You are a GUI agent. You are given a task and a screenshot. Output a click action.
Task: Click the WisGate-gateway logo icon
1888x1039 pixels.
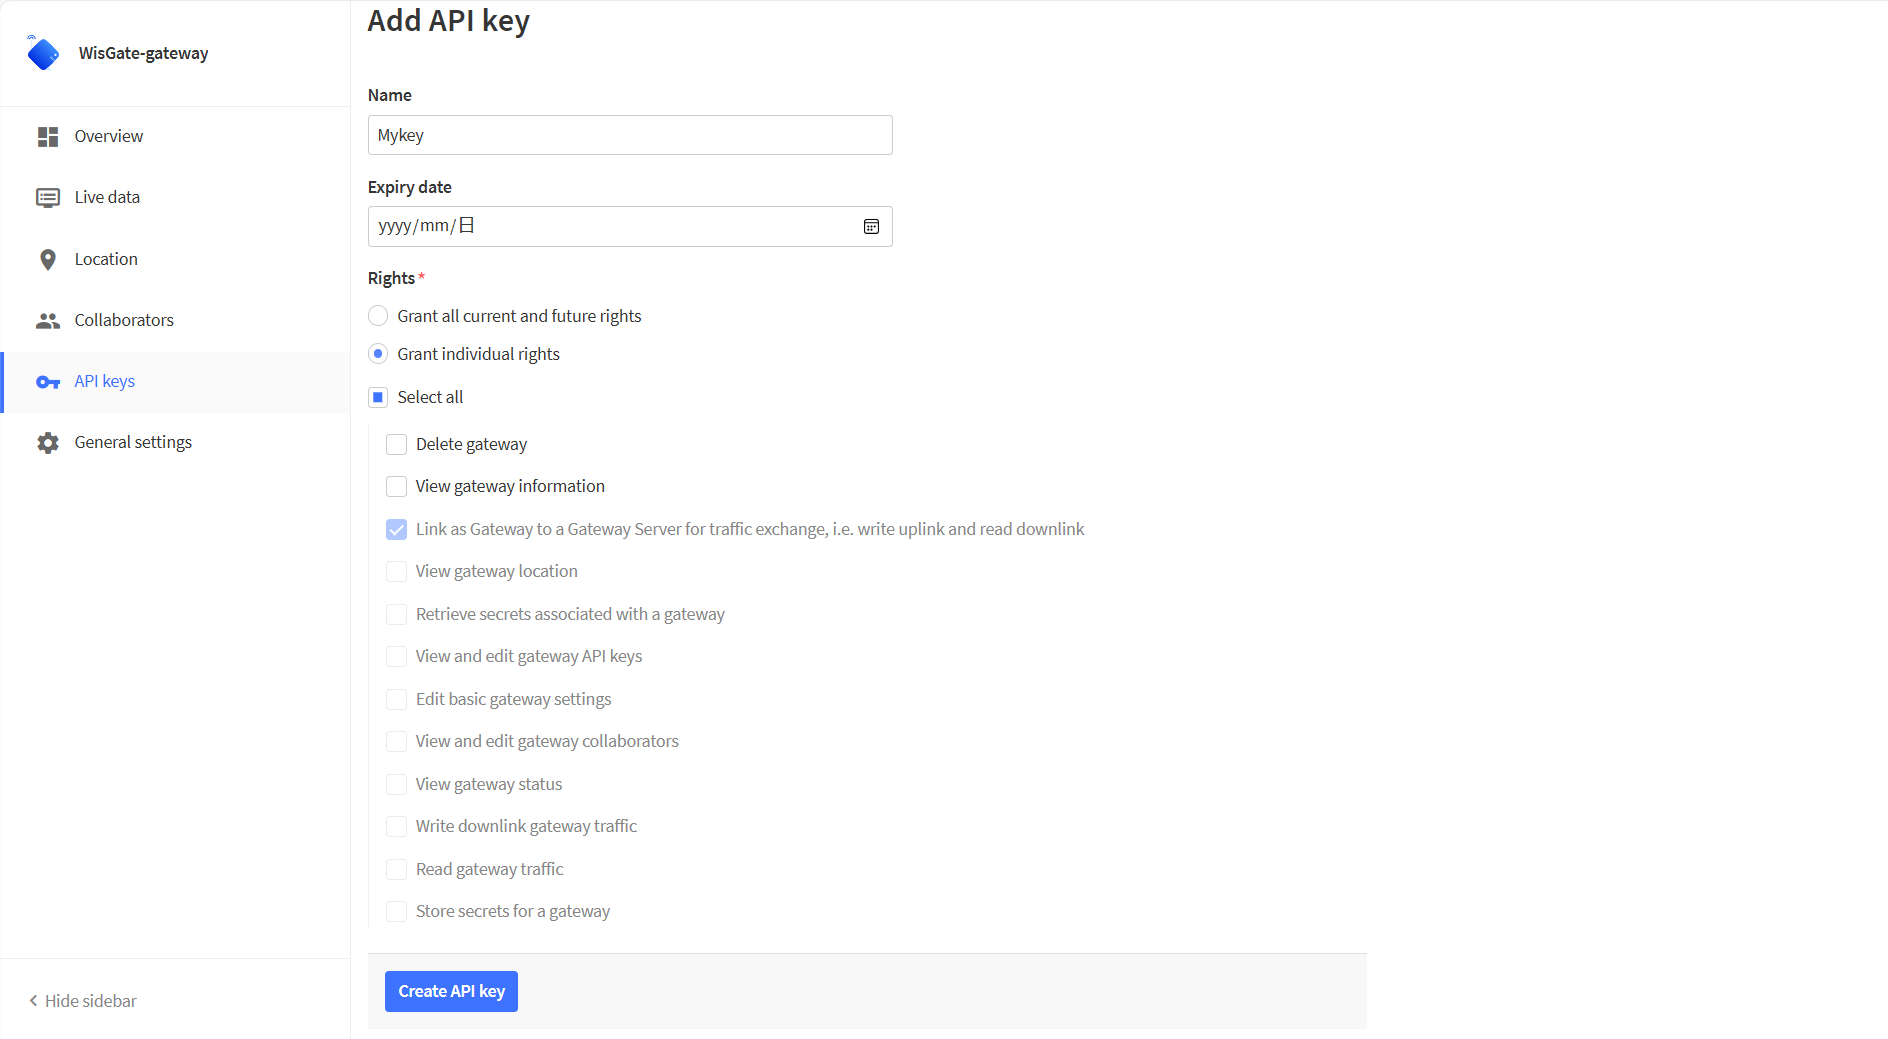(x=43, y=53)
